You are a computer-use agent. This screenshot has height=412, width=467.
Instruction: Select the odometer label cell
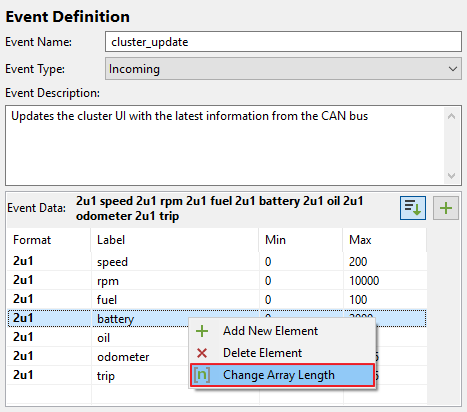click(140, 357)
